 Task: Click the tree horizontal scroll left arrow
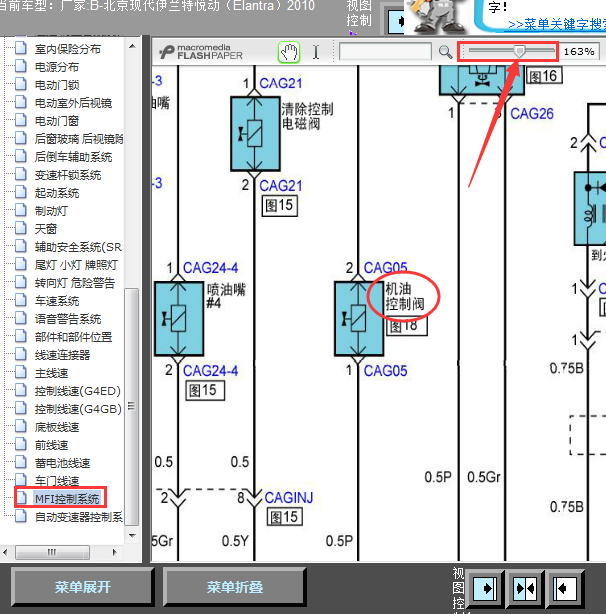click(x=5, y=553)
